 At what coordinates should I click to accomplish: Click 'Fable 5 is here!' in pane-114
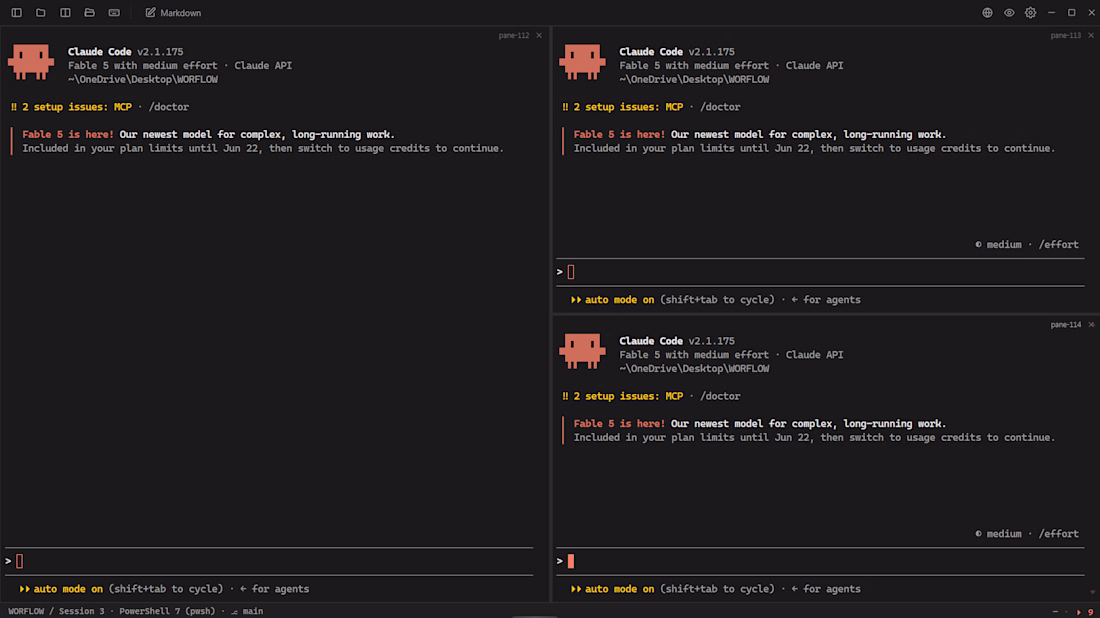click(619, 424)
